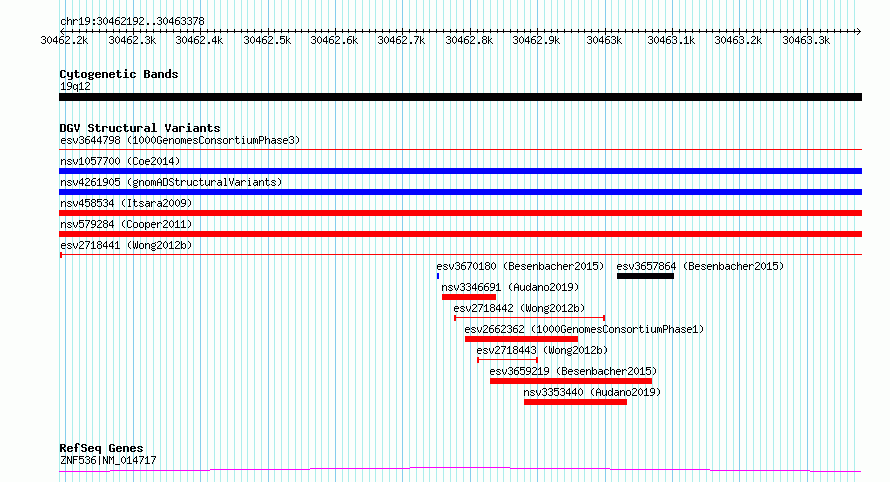
Task: Open variant nsv458534 (Itsara2009) label
Action: (x=126, y=203)
